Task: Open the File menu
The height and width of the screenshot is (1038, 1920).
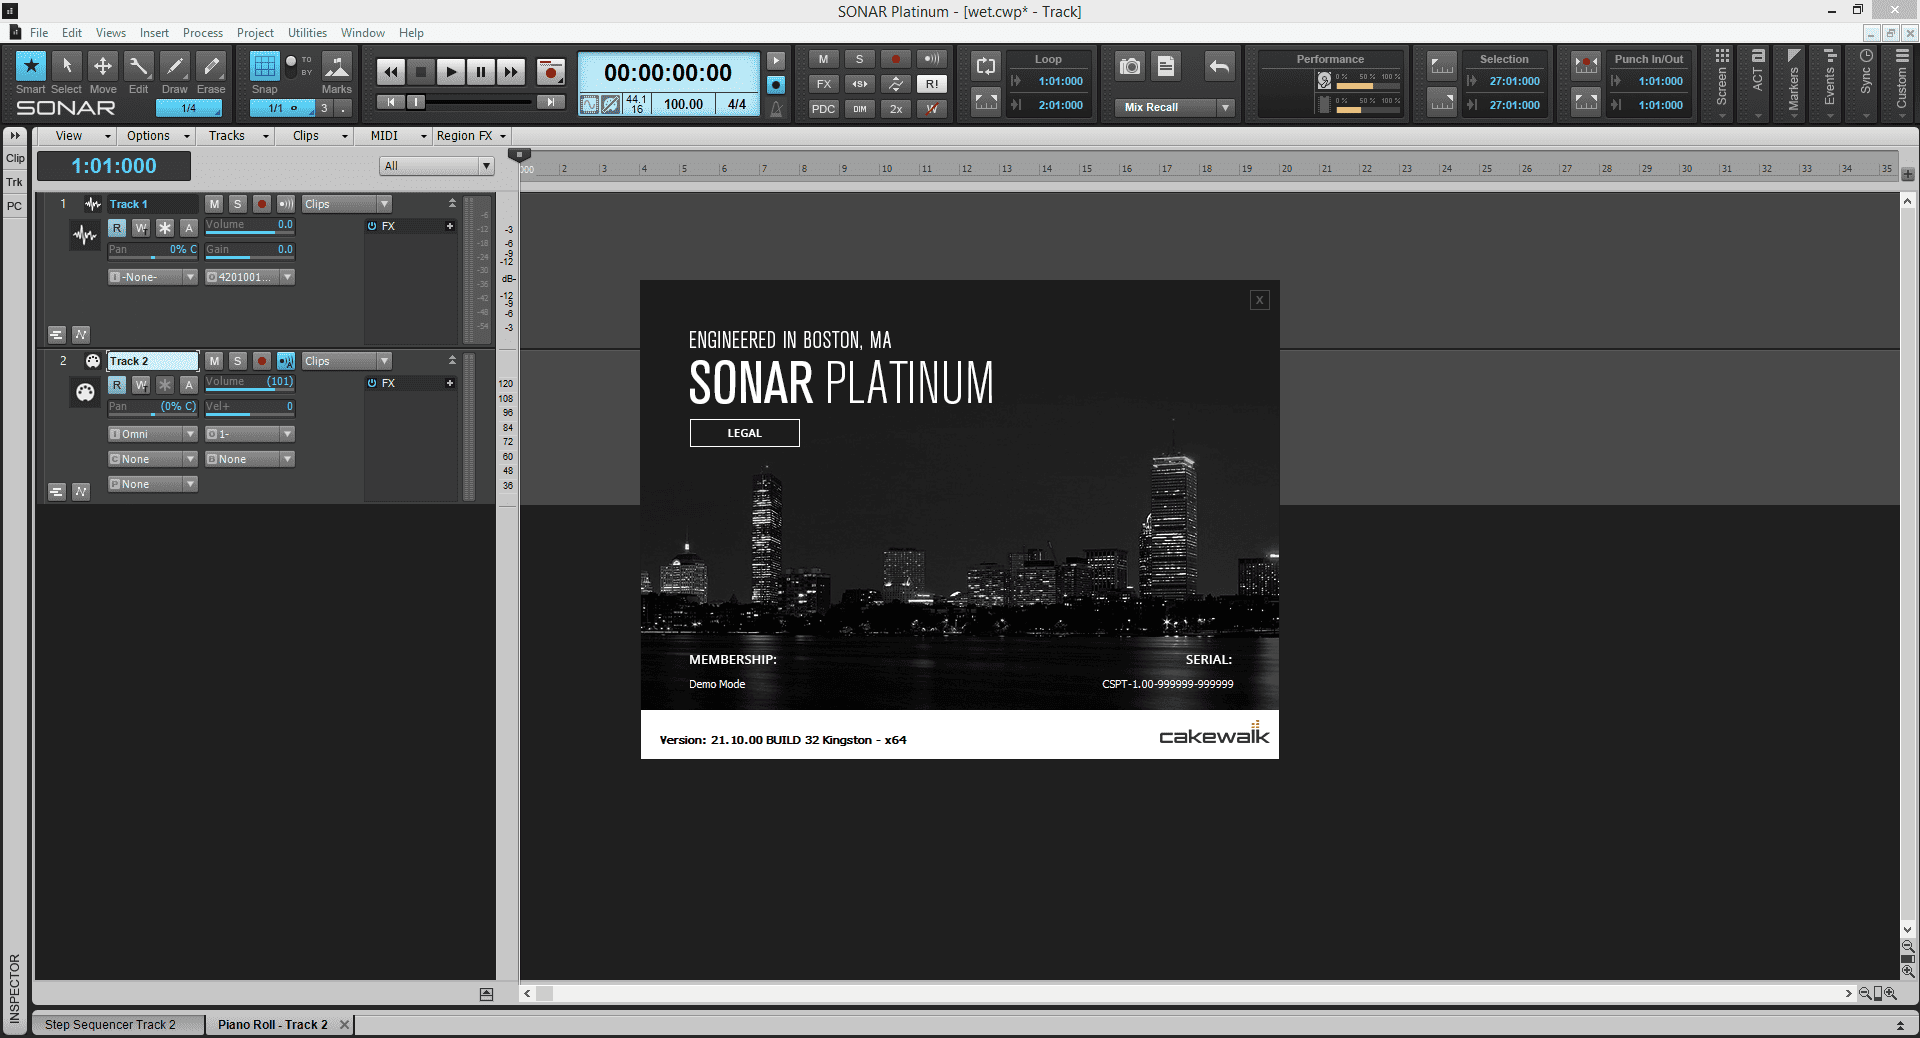Action: pos(39,33)
